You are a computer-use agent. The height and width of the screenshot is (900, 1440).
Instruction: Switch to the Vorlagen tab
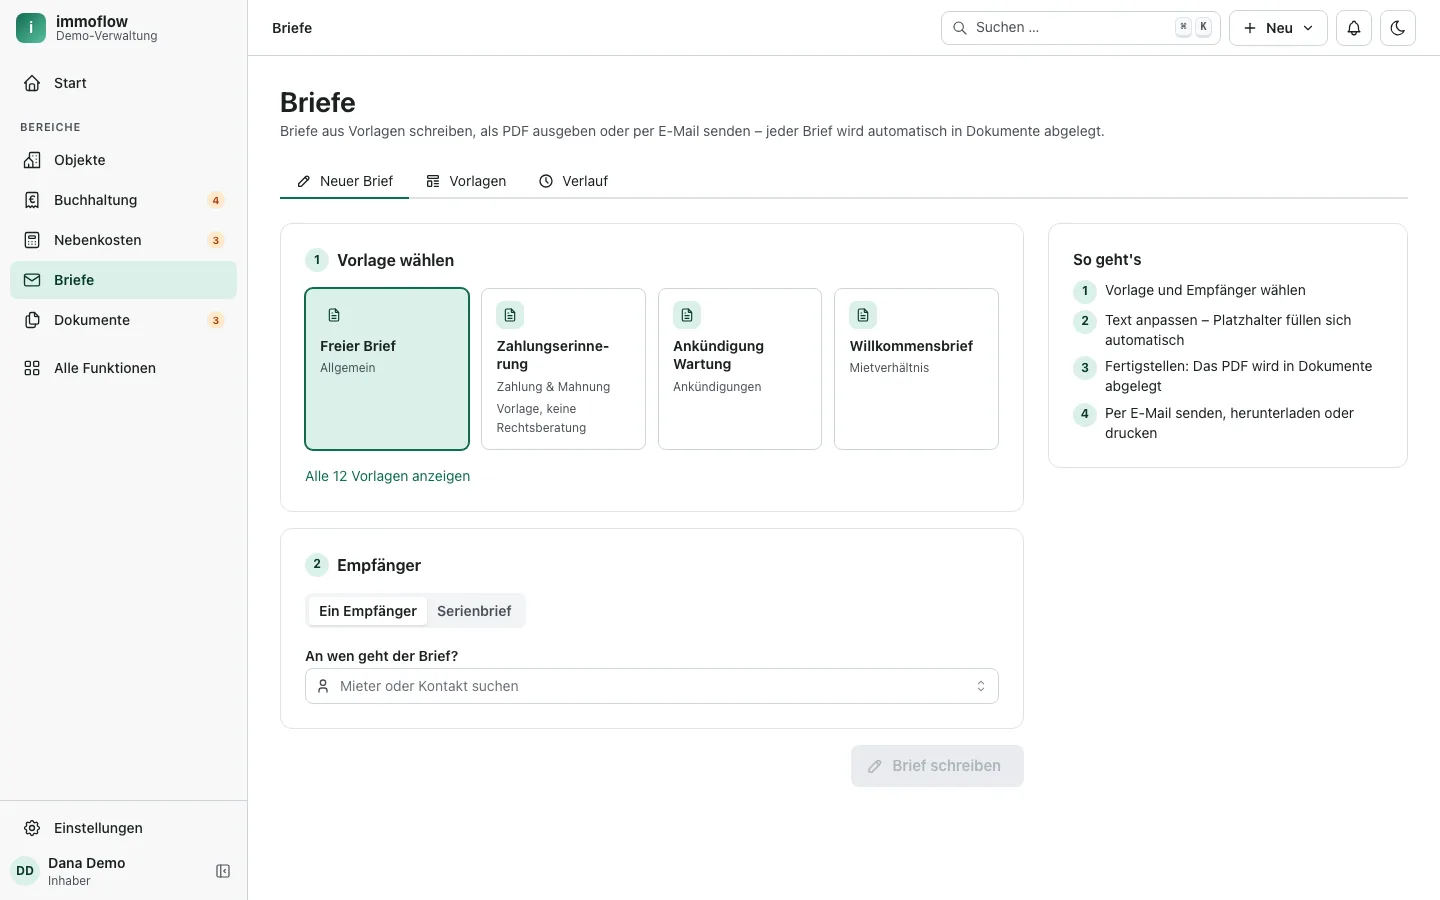coord(466,181)
